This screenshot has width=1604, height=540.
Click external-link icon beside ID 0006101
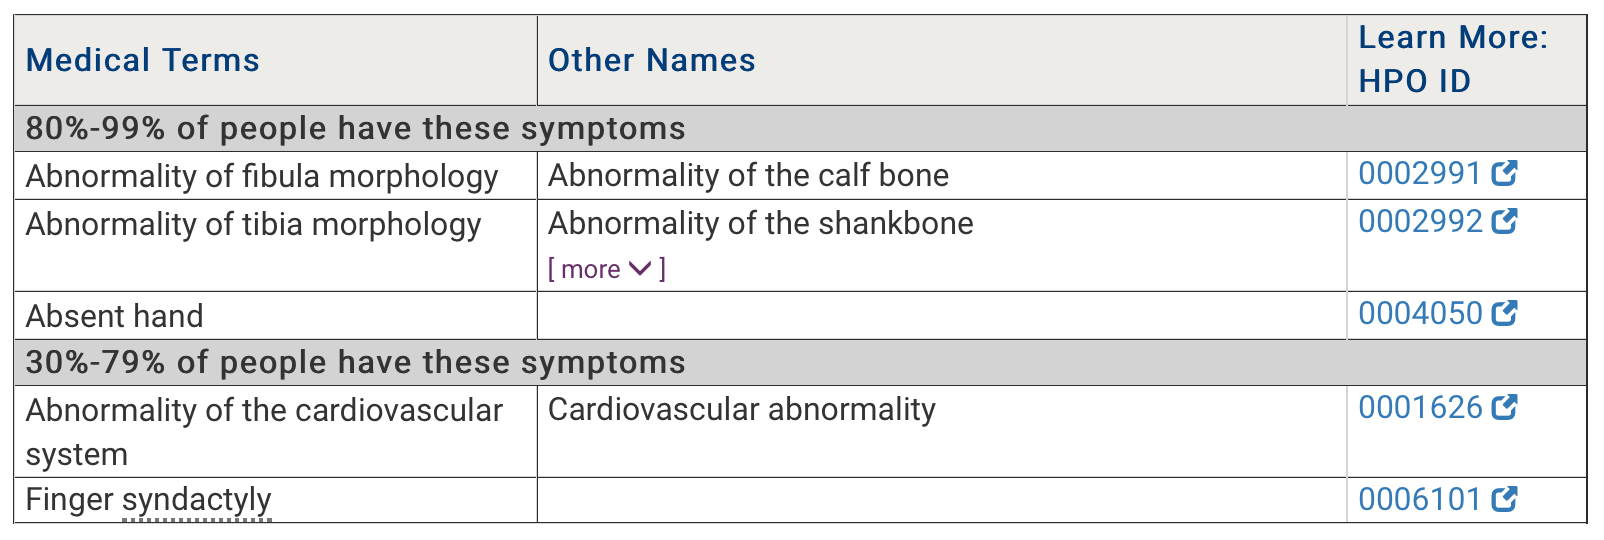(1504, 499)
